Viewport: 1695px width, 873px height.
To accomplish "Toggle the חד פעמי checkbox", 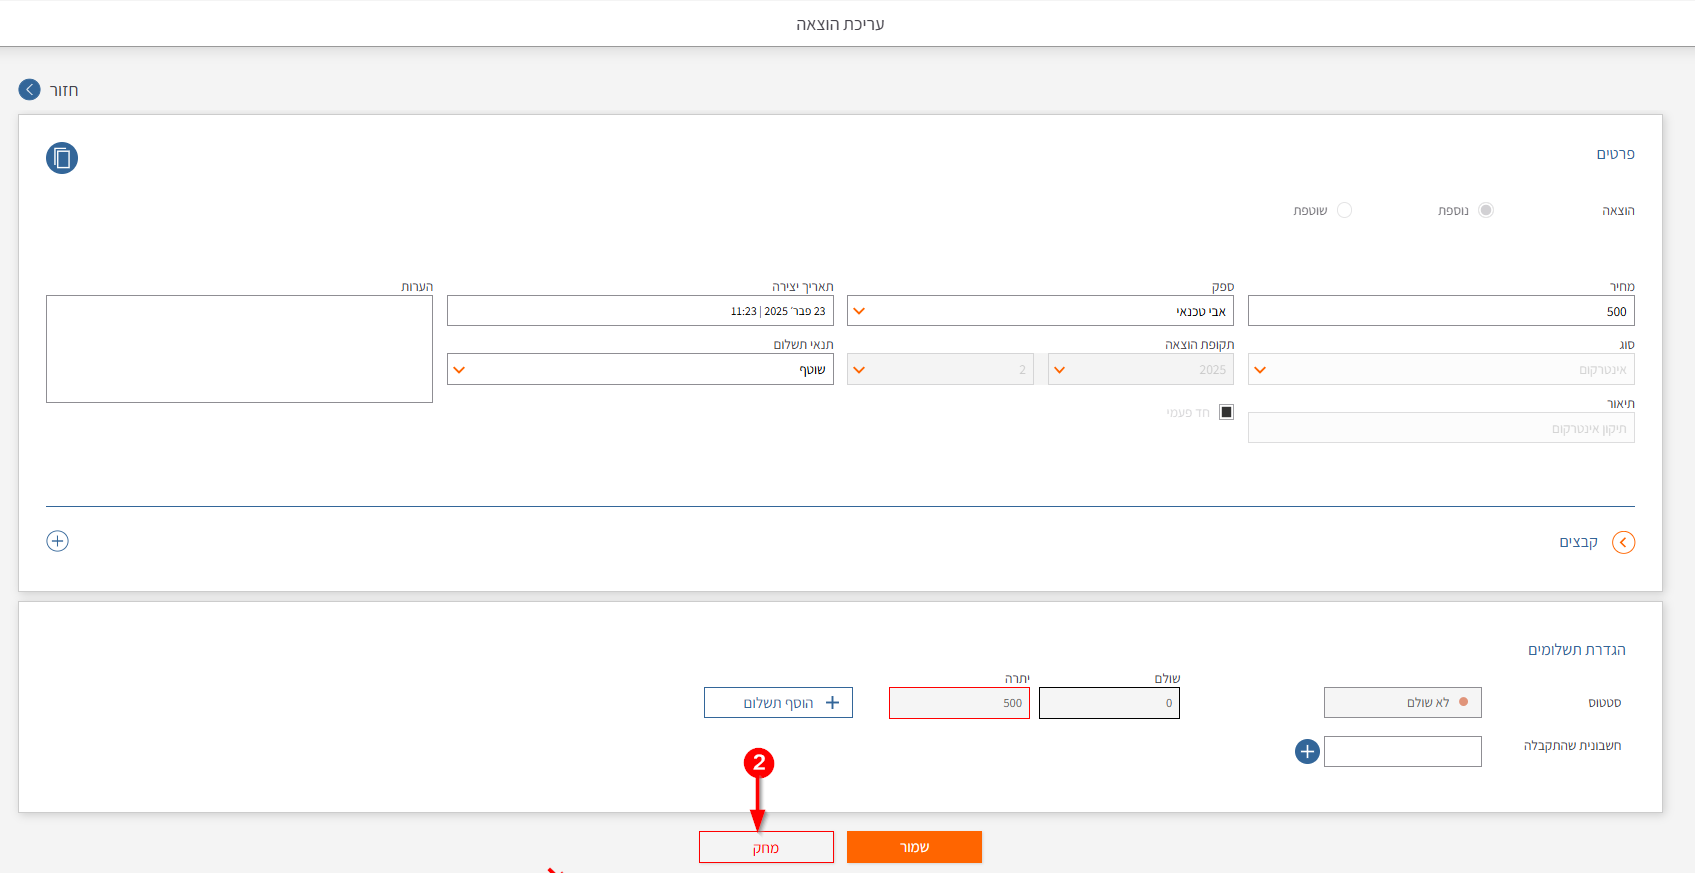I will pyautogui.click(x=1226, y=412).
